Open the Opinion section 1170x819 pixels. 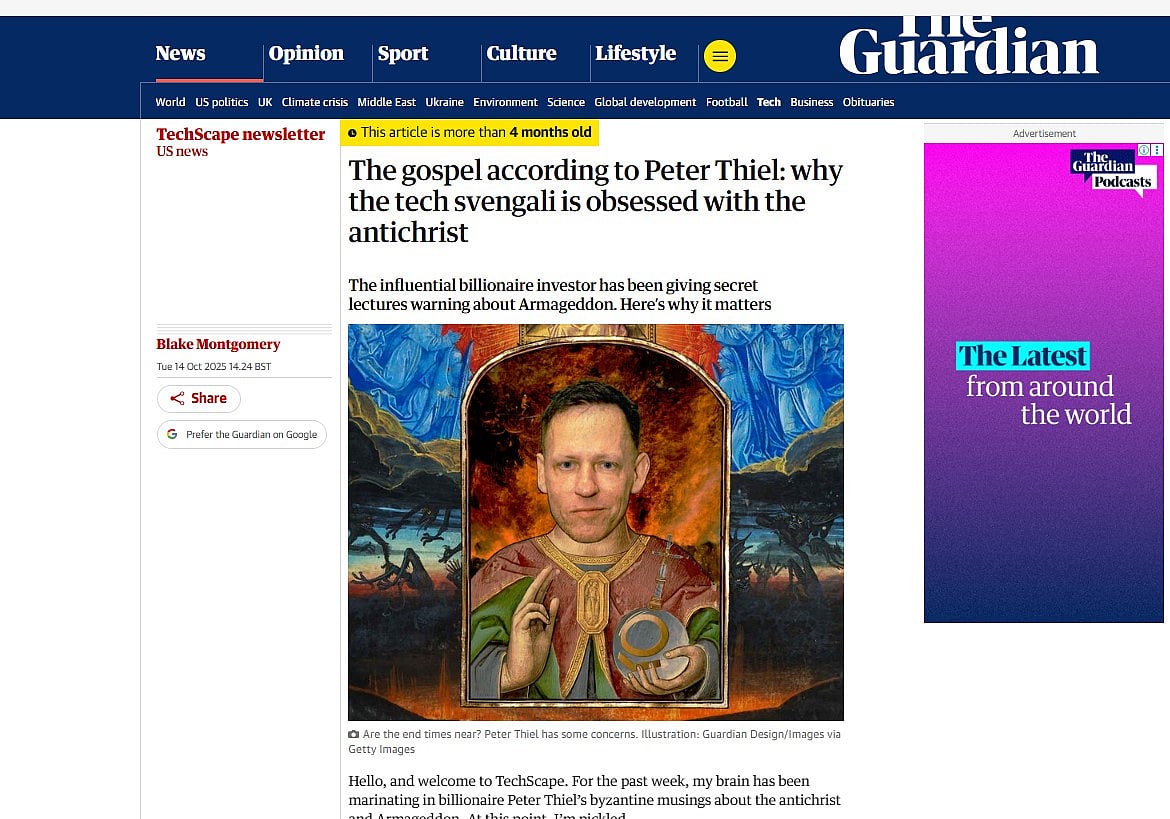[306, 53]
